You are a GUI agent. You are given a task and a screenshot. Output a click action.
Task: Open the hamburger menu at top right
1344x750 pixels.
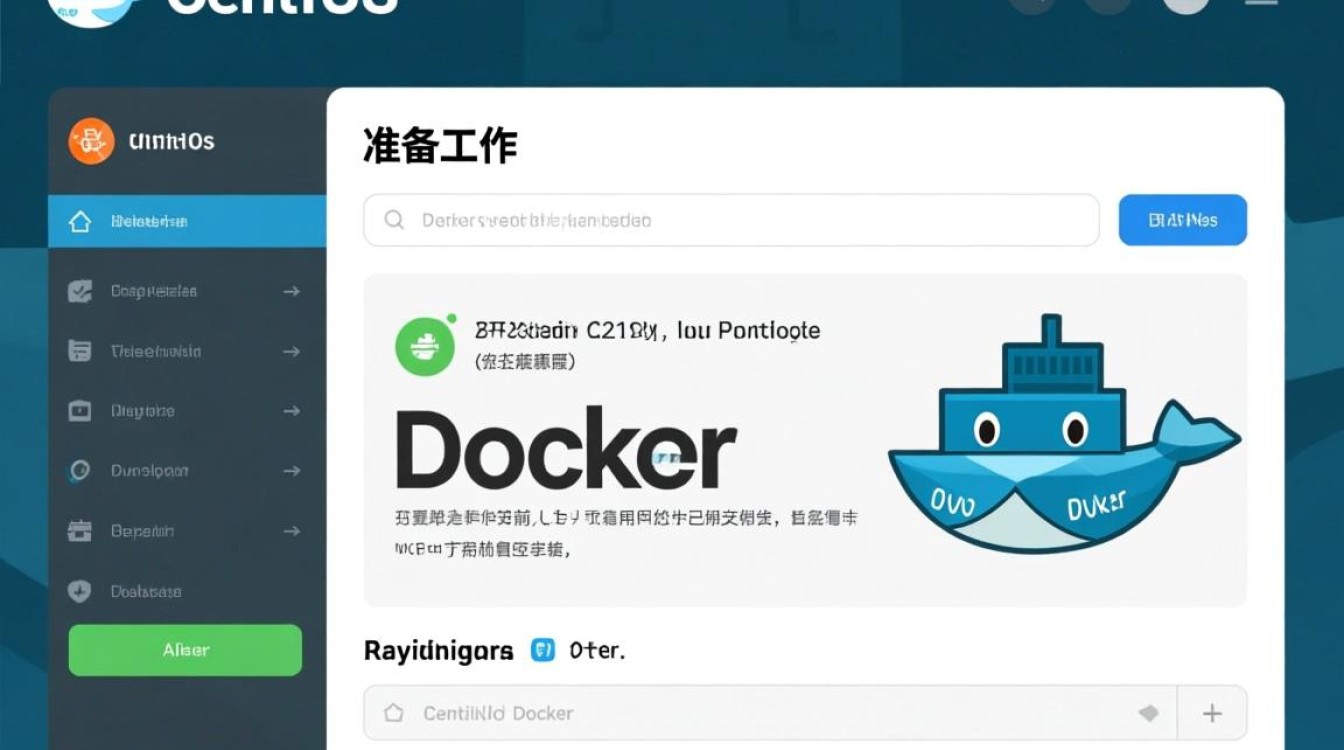click(1261, 3)
